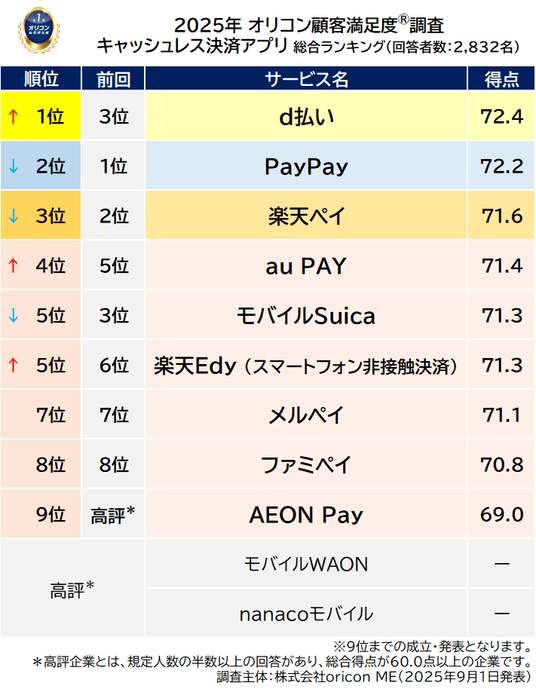Click the 前回 column header

coord(114,79)
